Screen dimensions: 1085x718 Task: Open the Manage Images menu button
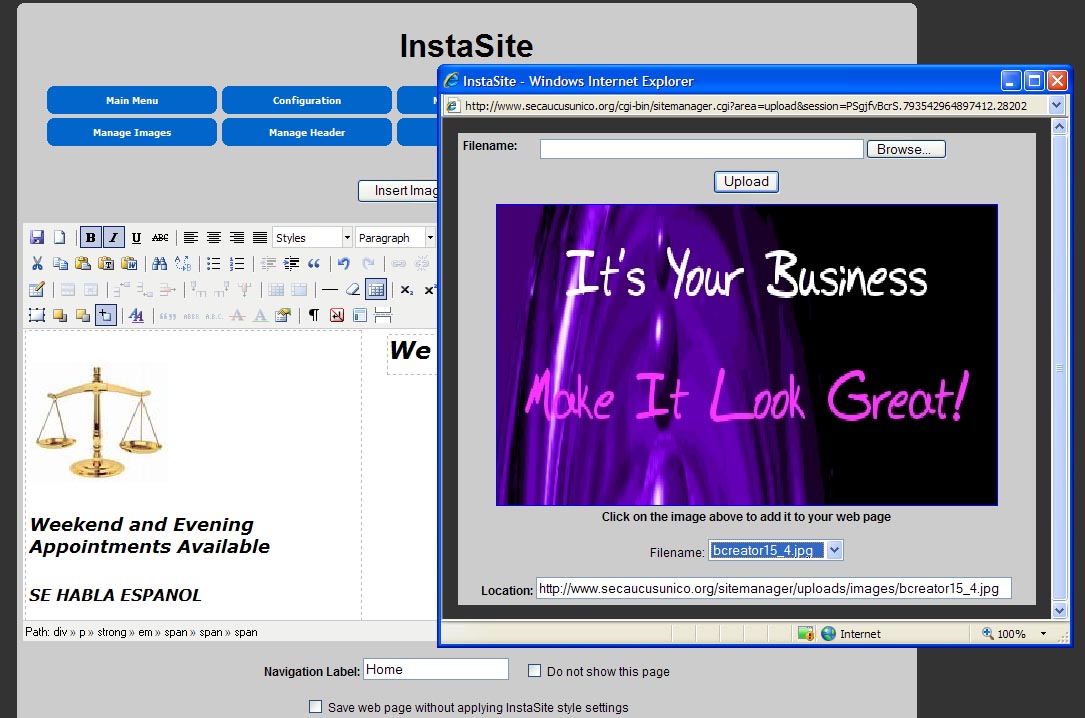pyautogui.click(x=132, y=132)
